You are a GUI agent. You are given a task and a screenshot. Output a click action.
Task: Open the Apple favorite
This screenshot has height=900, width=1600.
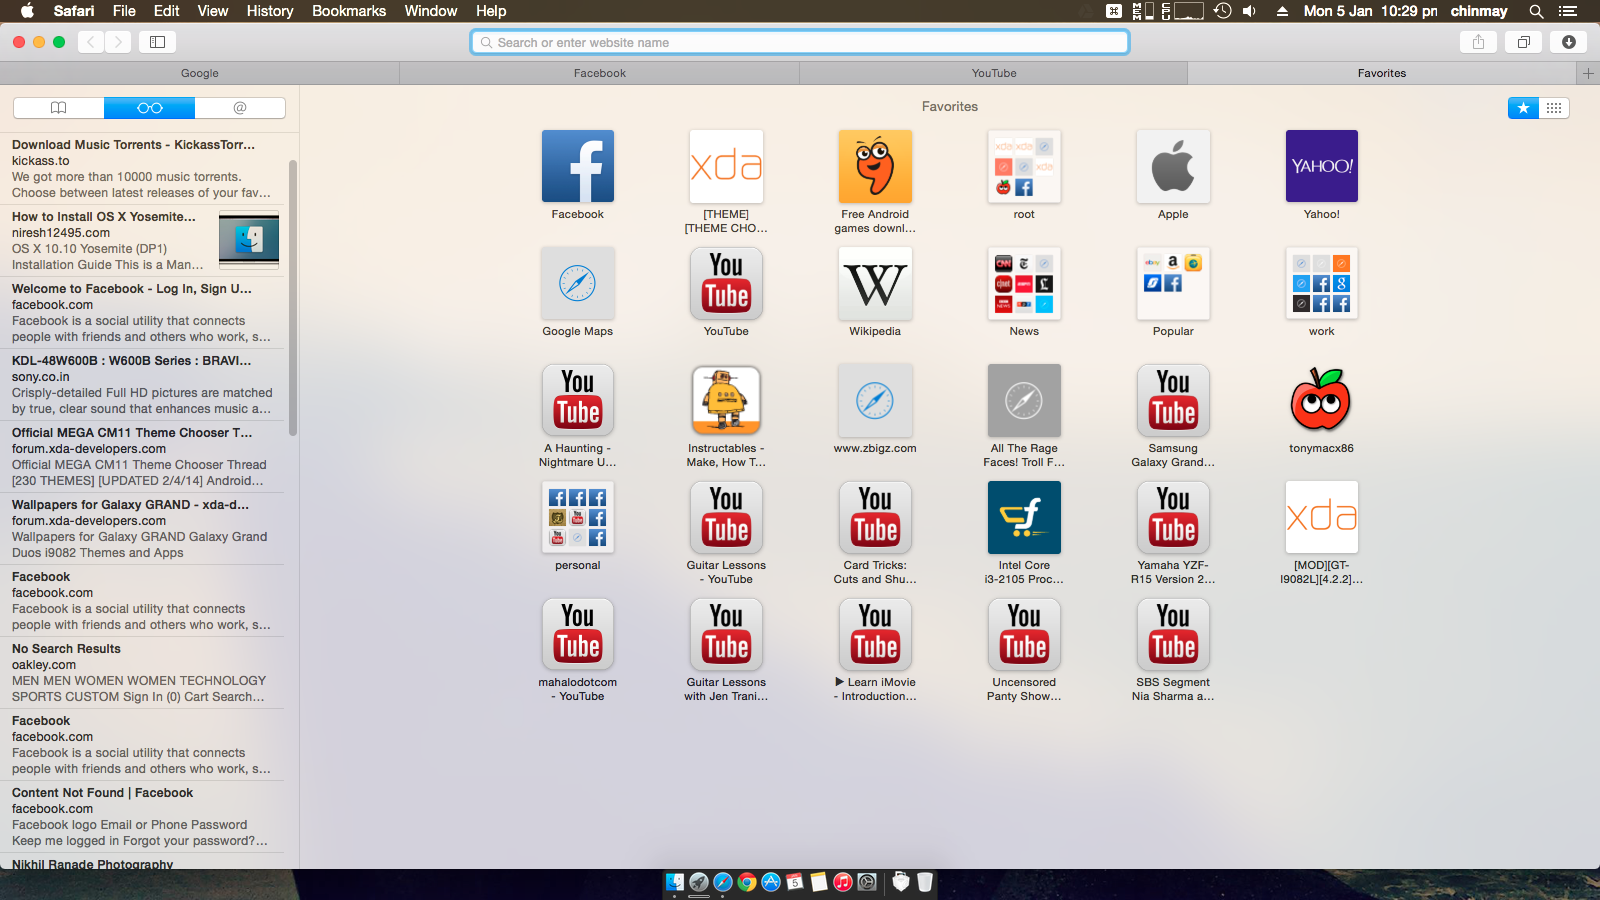click(1173, 166)
